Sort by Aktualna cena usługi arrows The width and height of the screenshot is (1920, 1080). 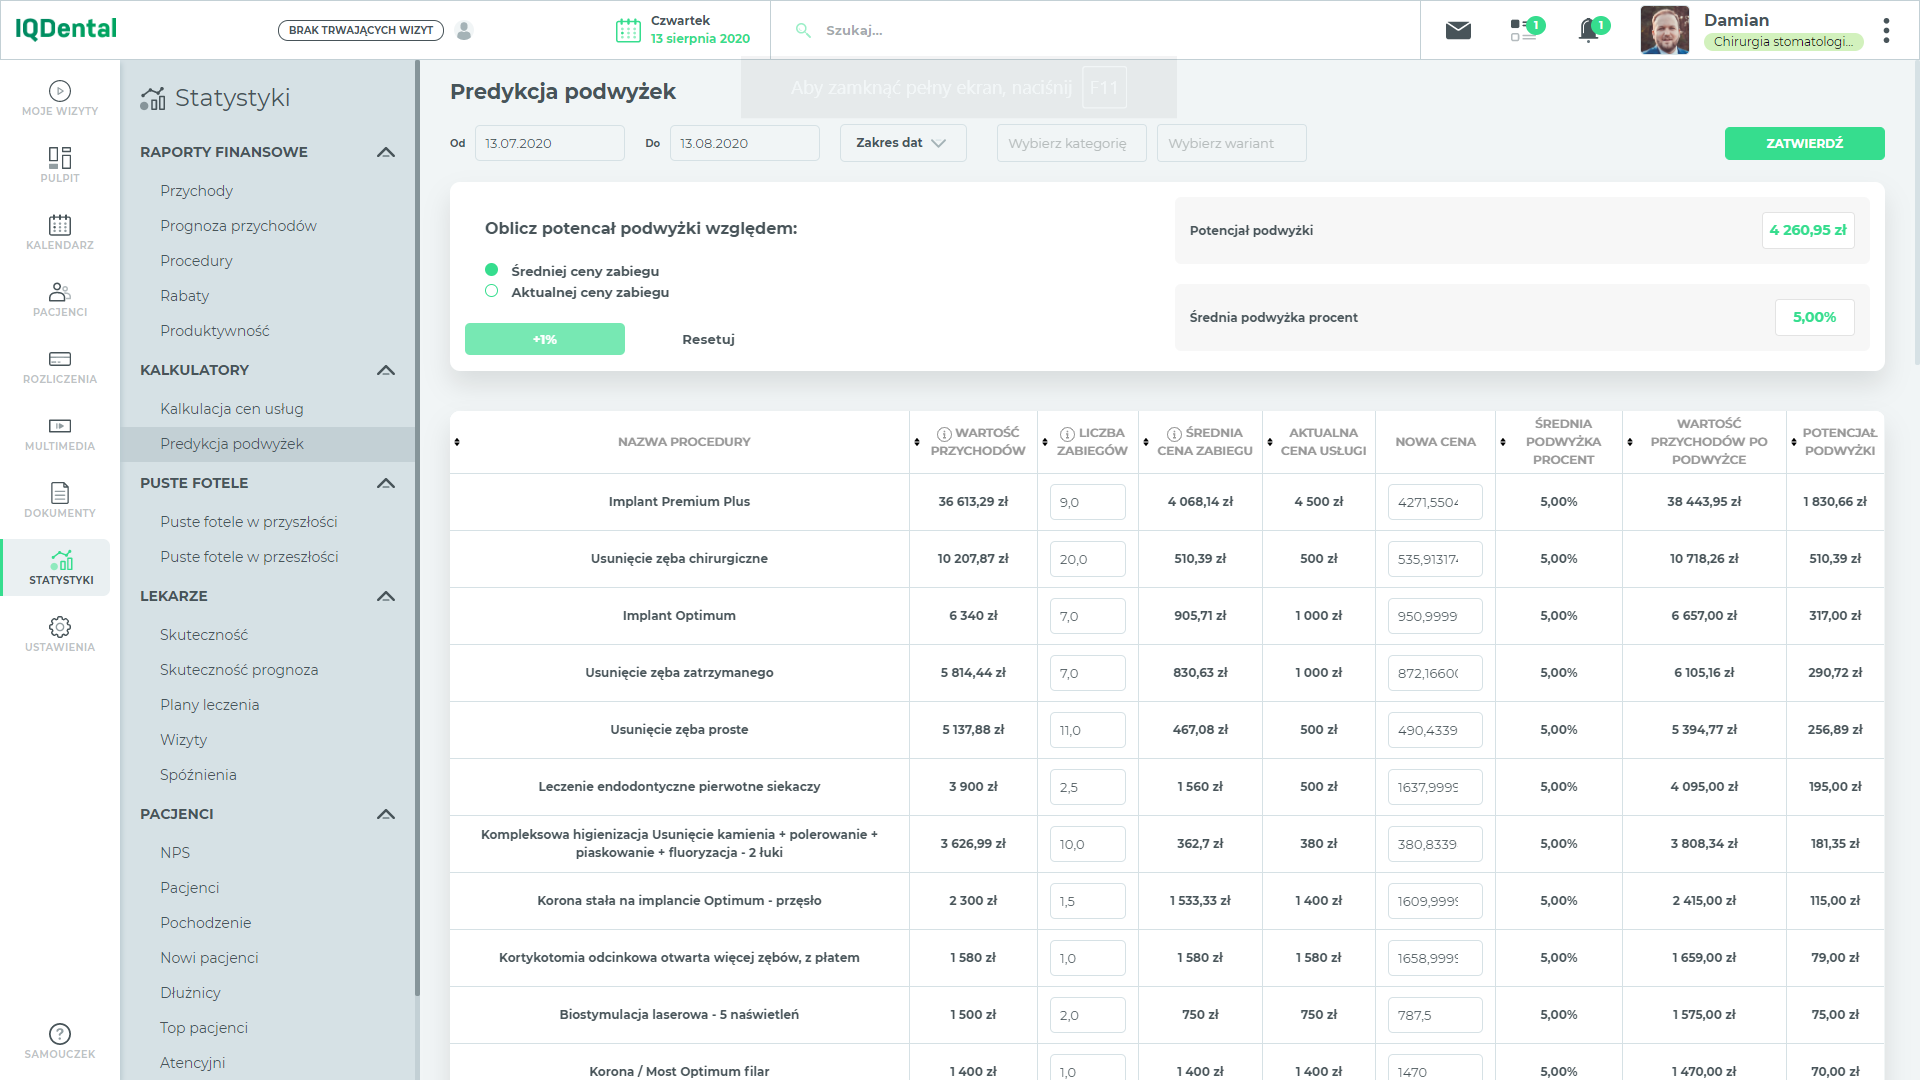pyautogui.click(x=1270, y=442)
